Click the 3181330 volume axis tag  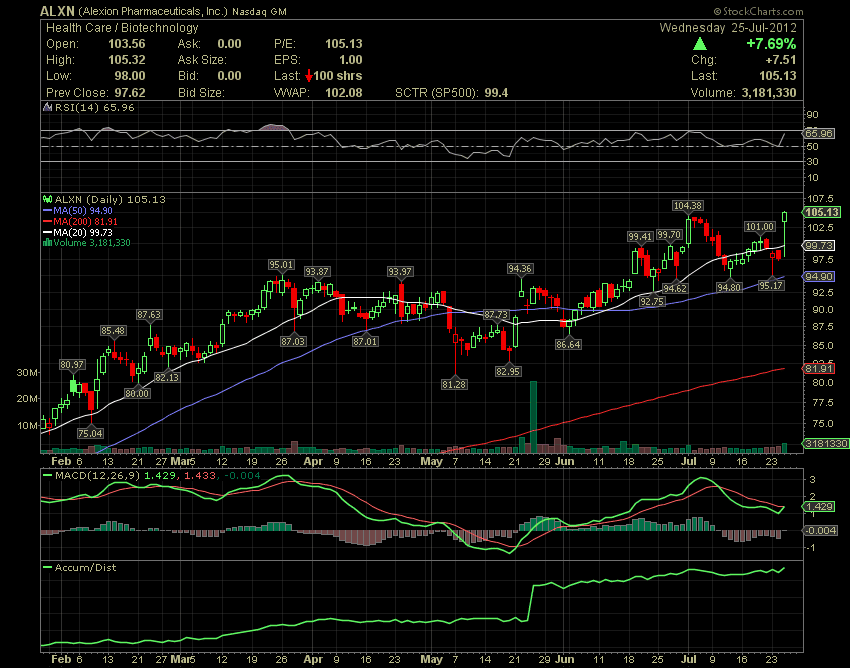[826, 444]
